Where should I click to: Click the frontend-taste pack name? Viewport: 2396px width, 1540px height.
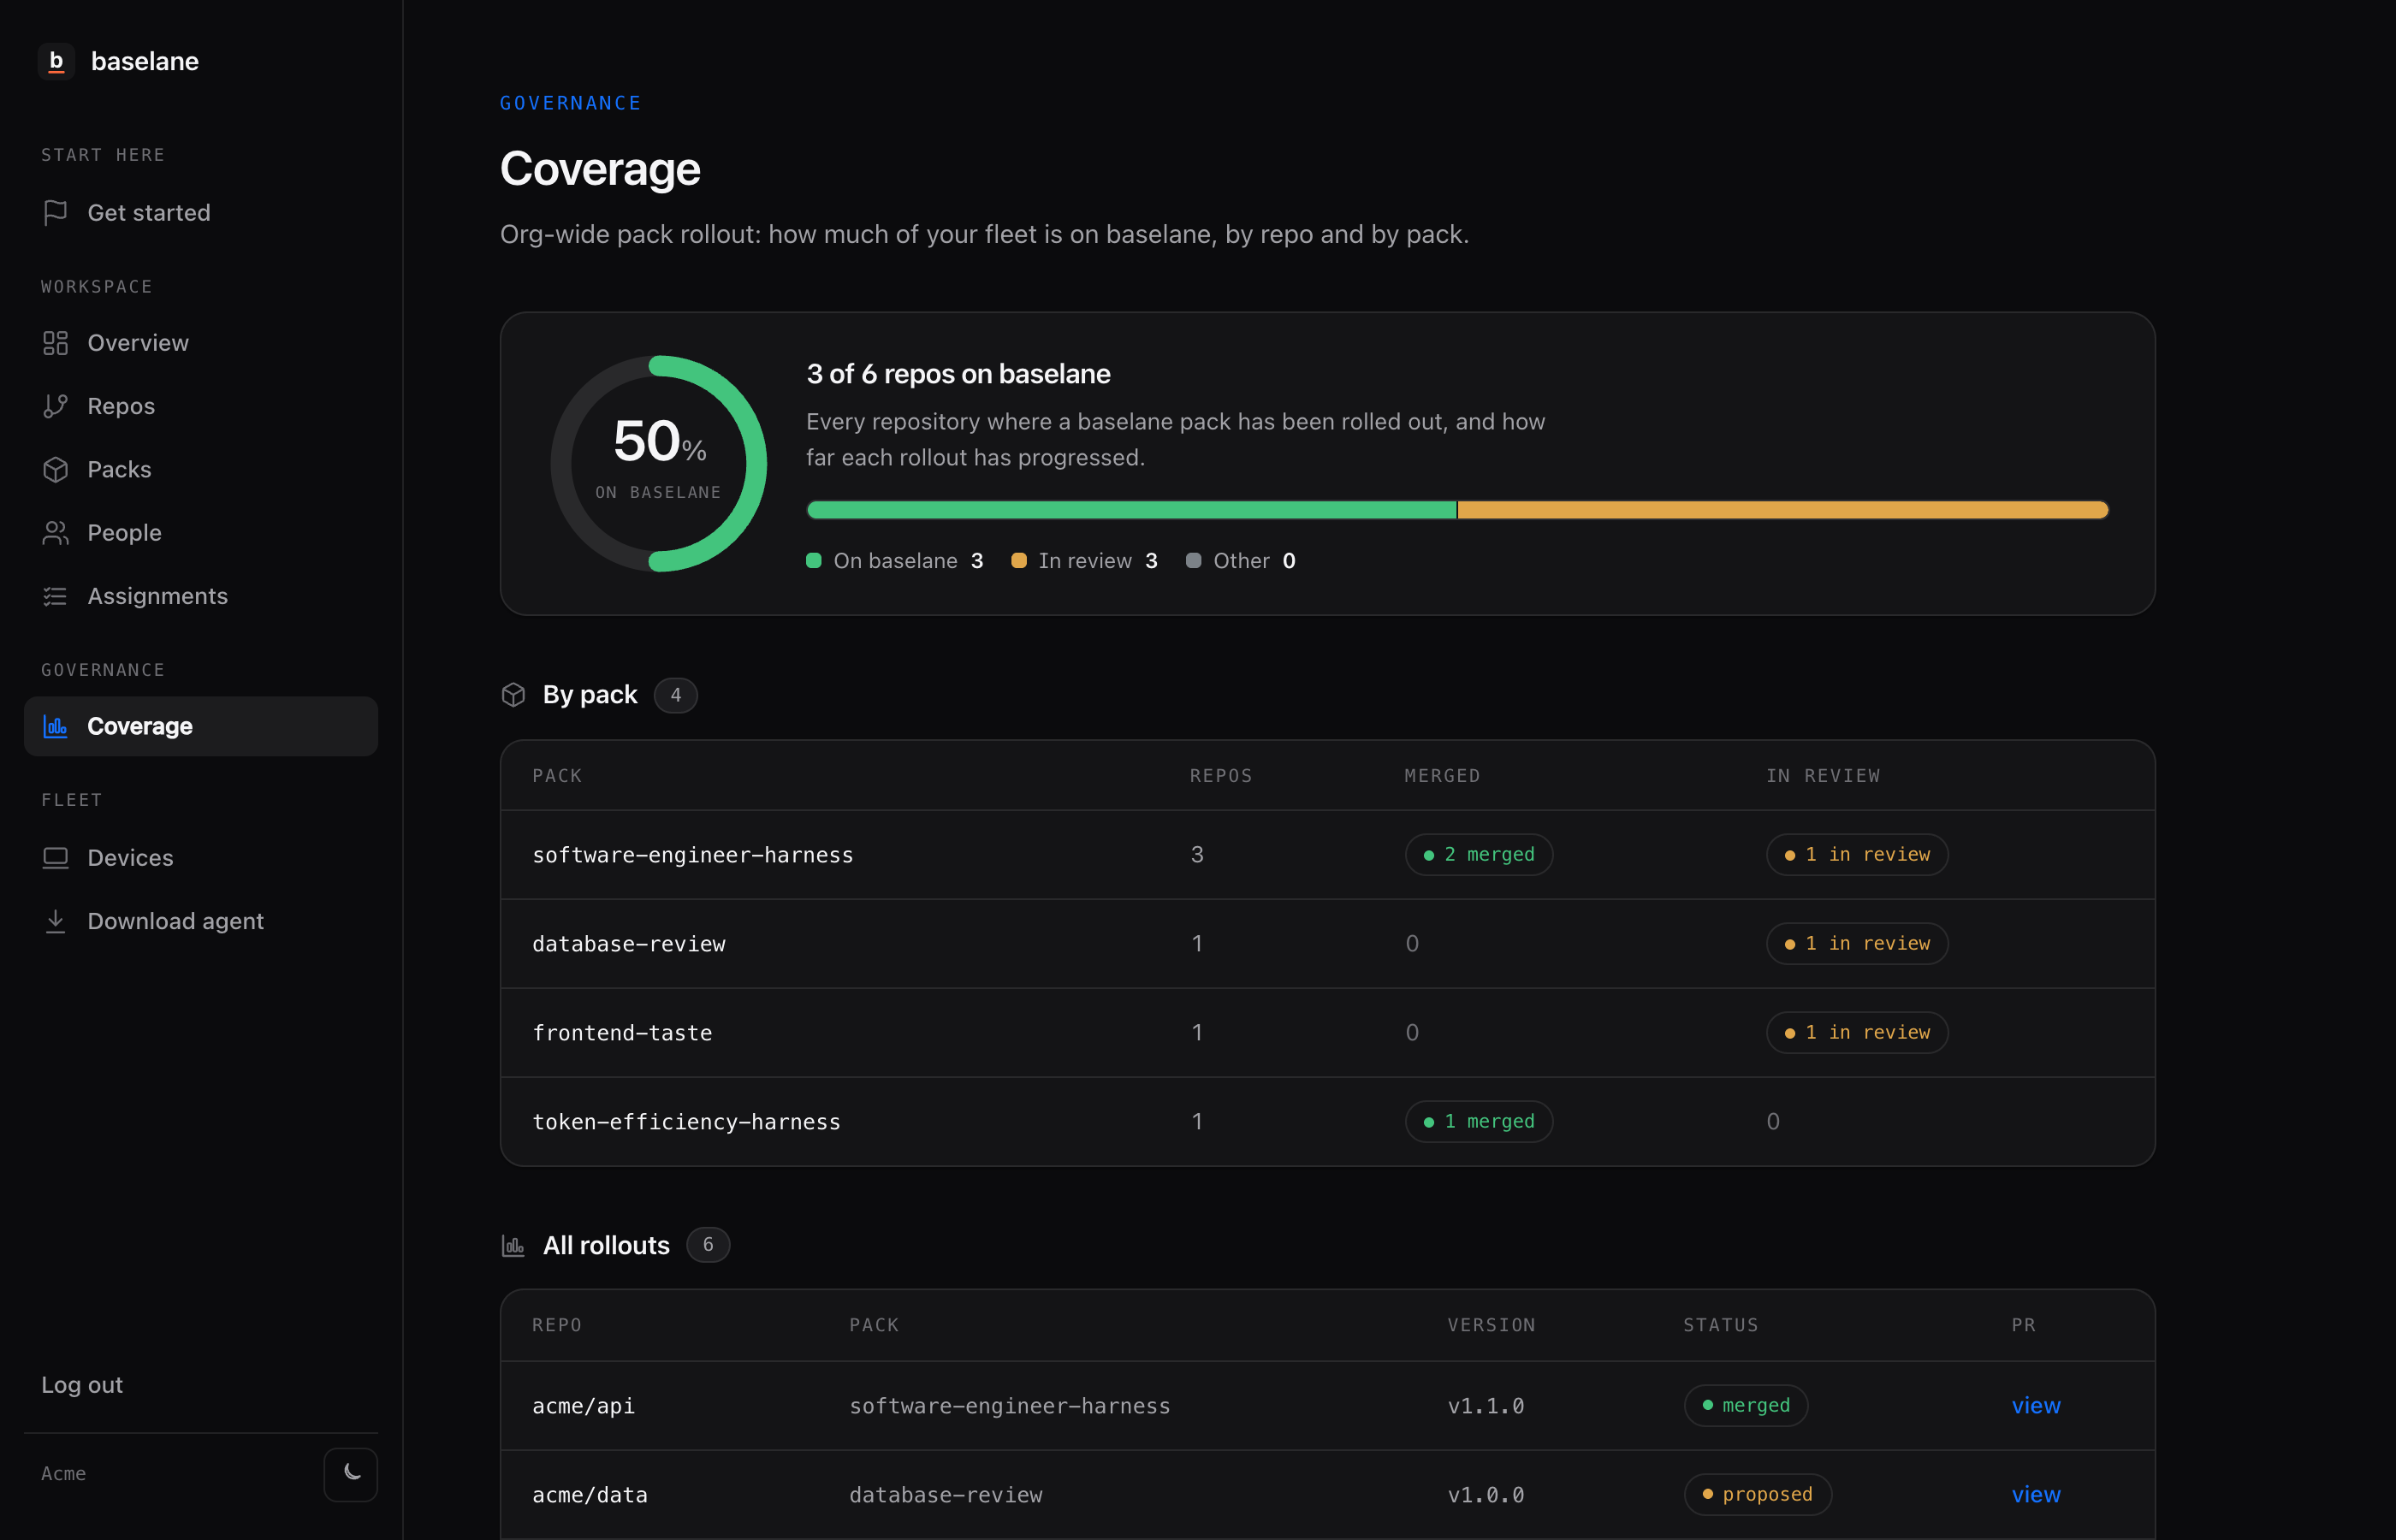(622, 1033)
